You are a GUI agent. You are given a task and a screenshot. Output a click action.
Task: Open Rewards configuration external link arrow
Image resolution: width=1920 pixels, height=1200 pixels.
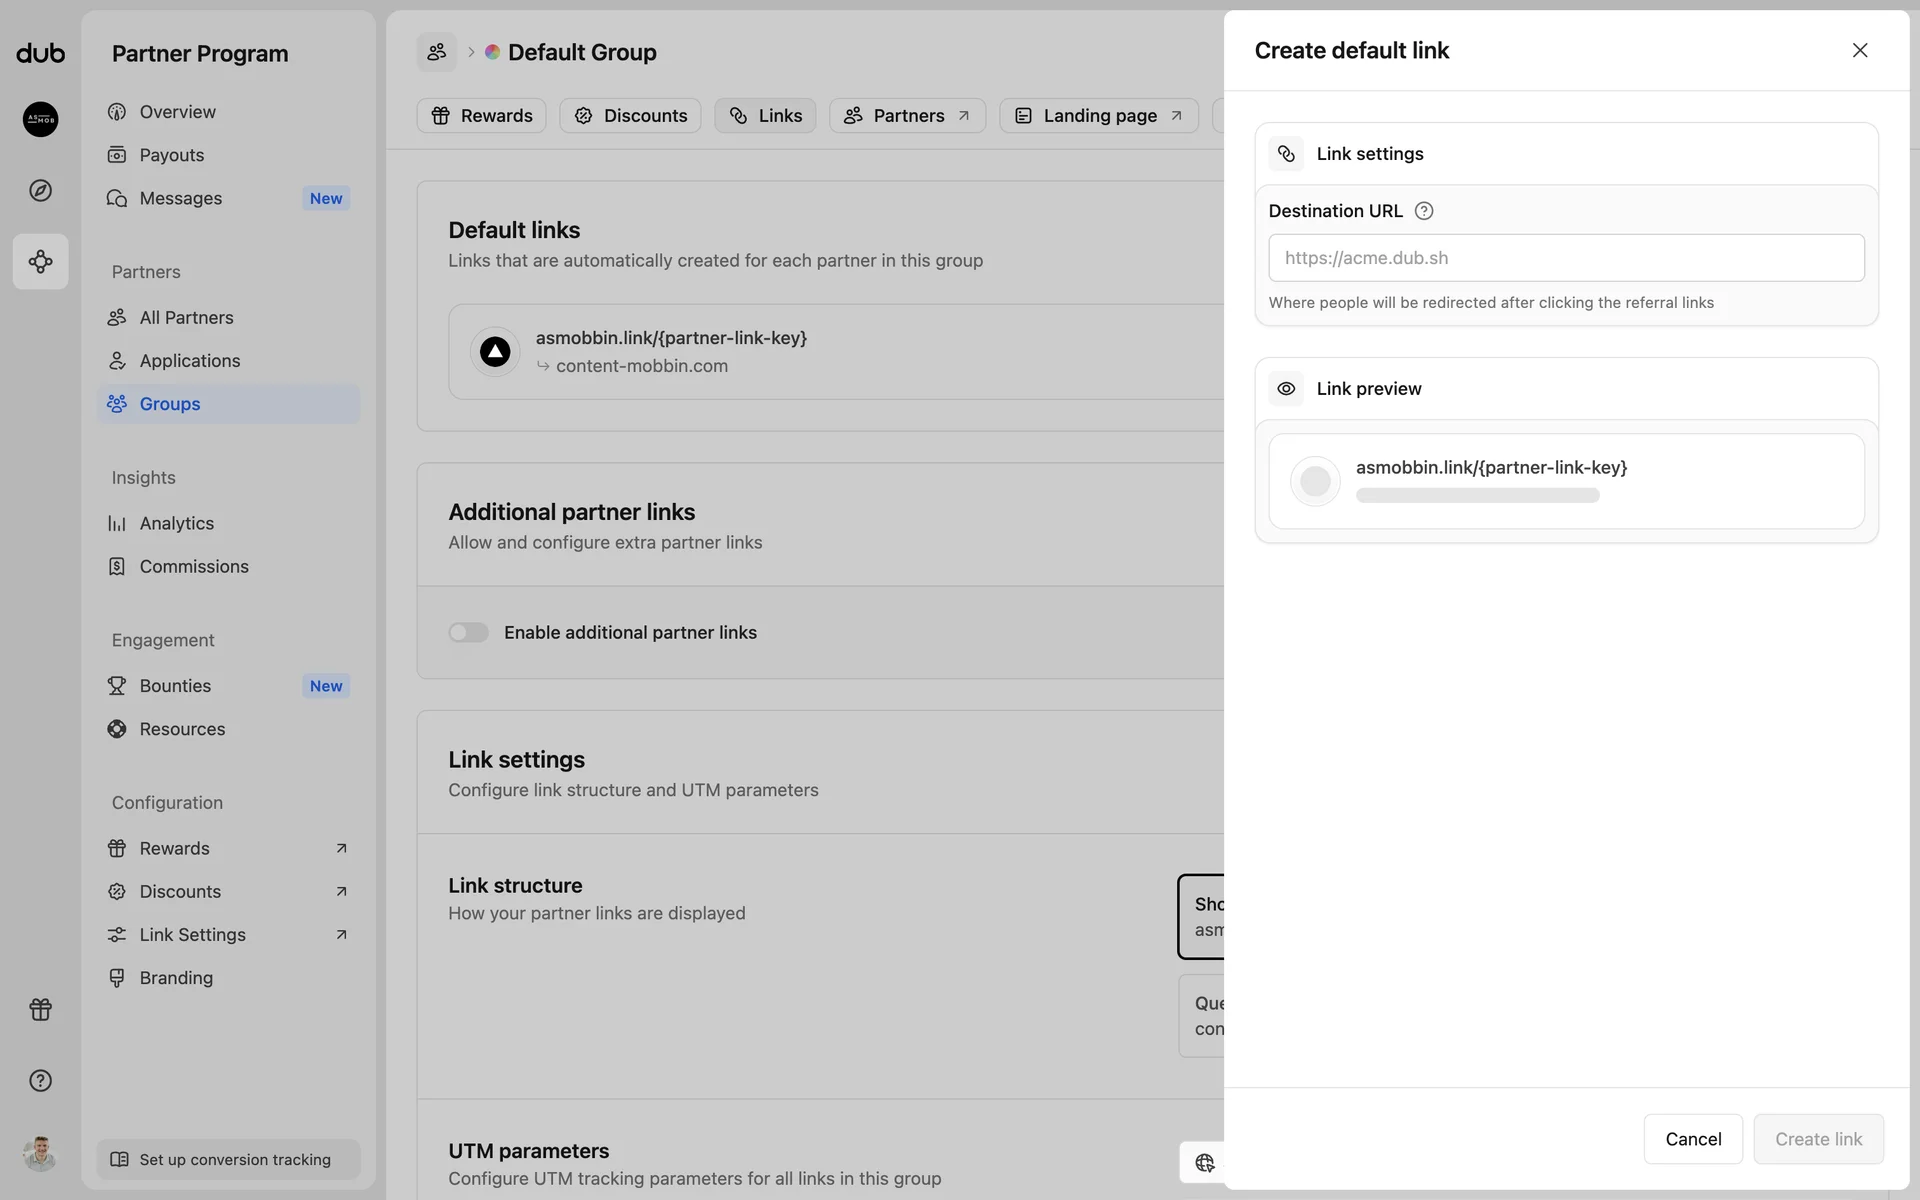point(341,848)
